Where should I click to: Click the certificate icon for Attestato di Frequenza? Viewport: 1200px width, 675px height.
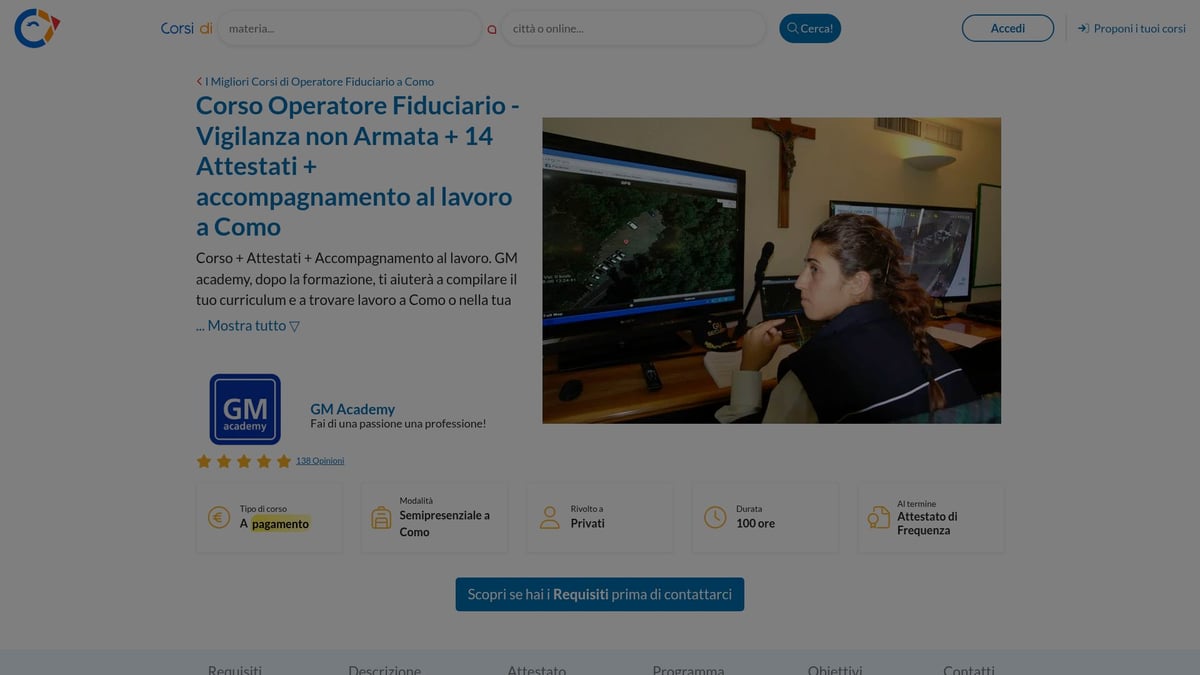879,516
